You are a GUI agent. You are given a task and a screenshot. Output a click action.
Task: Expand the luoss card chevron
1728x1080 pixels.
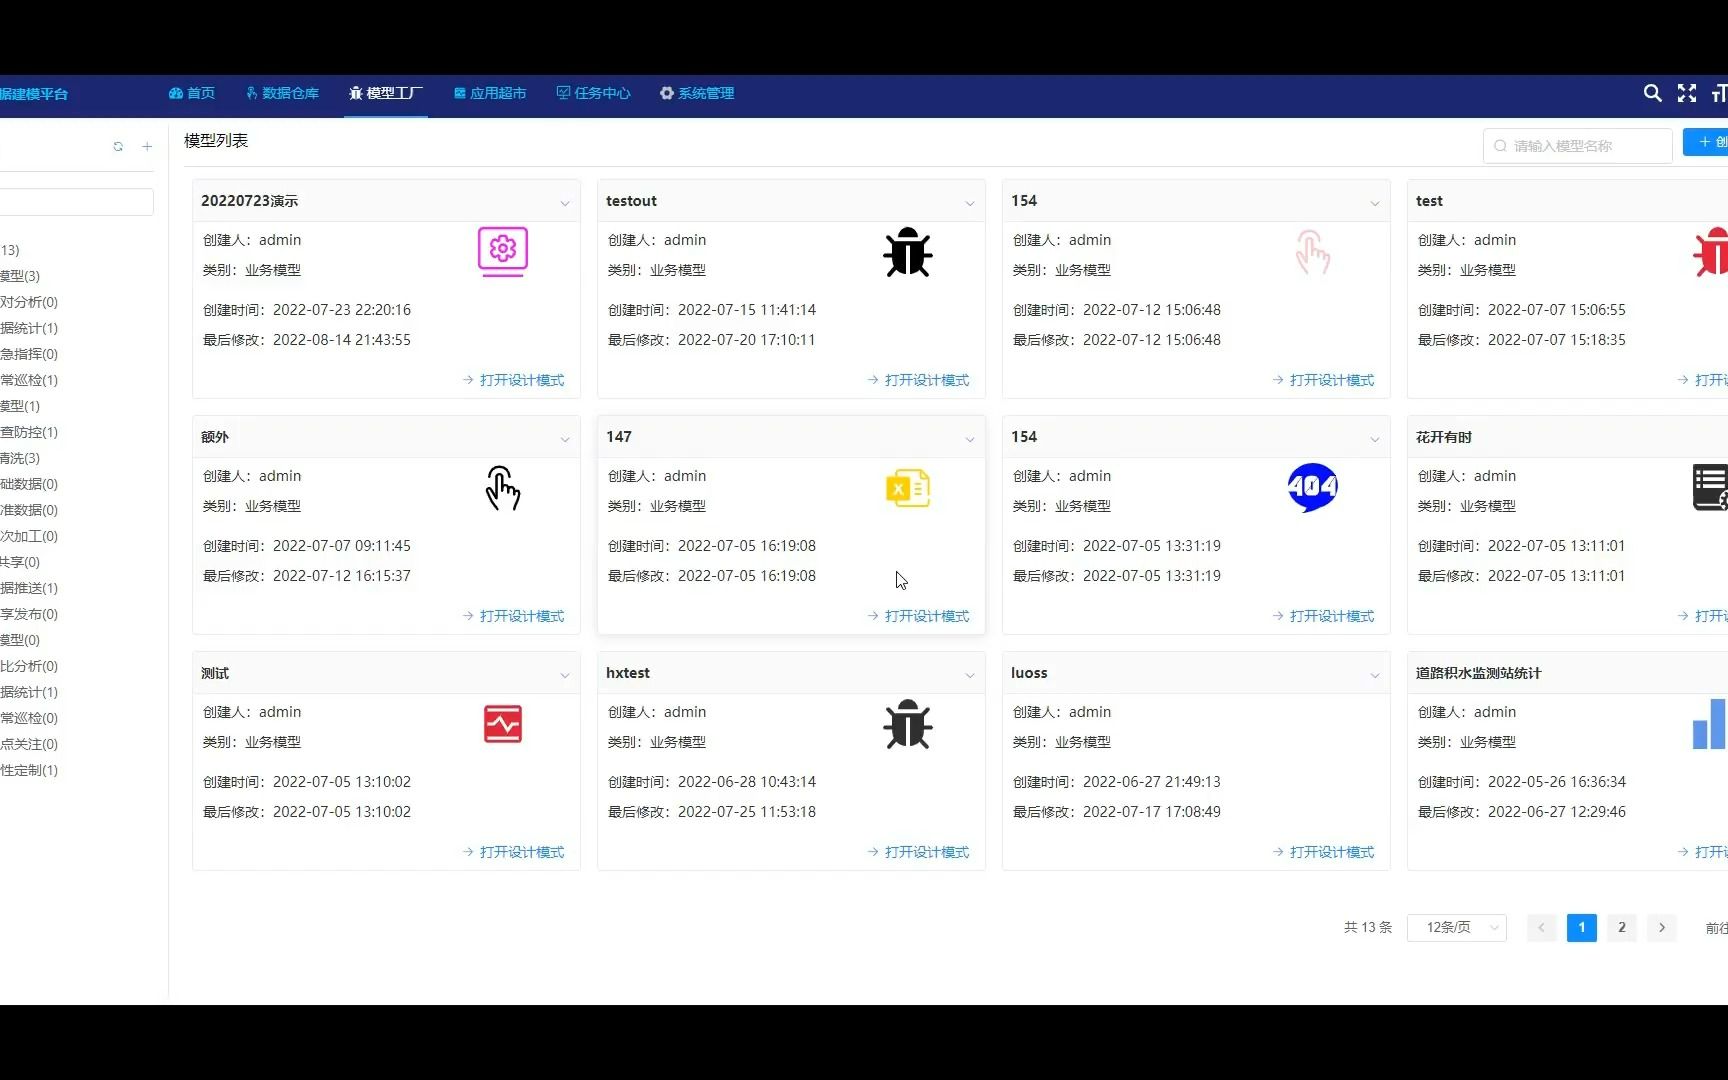click(x=1375, y=675)
